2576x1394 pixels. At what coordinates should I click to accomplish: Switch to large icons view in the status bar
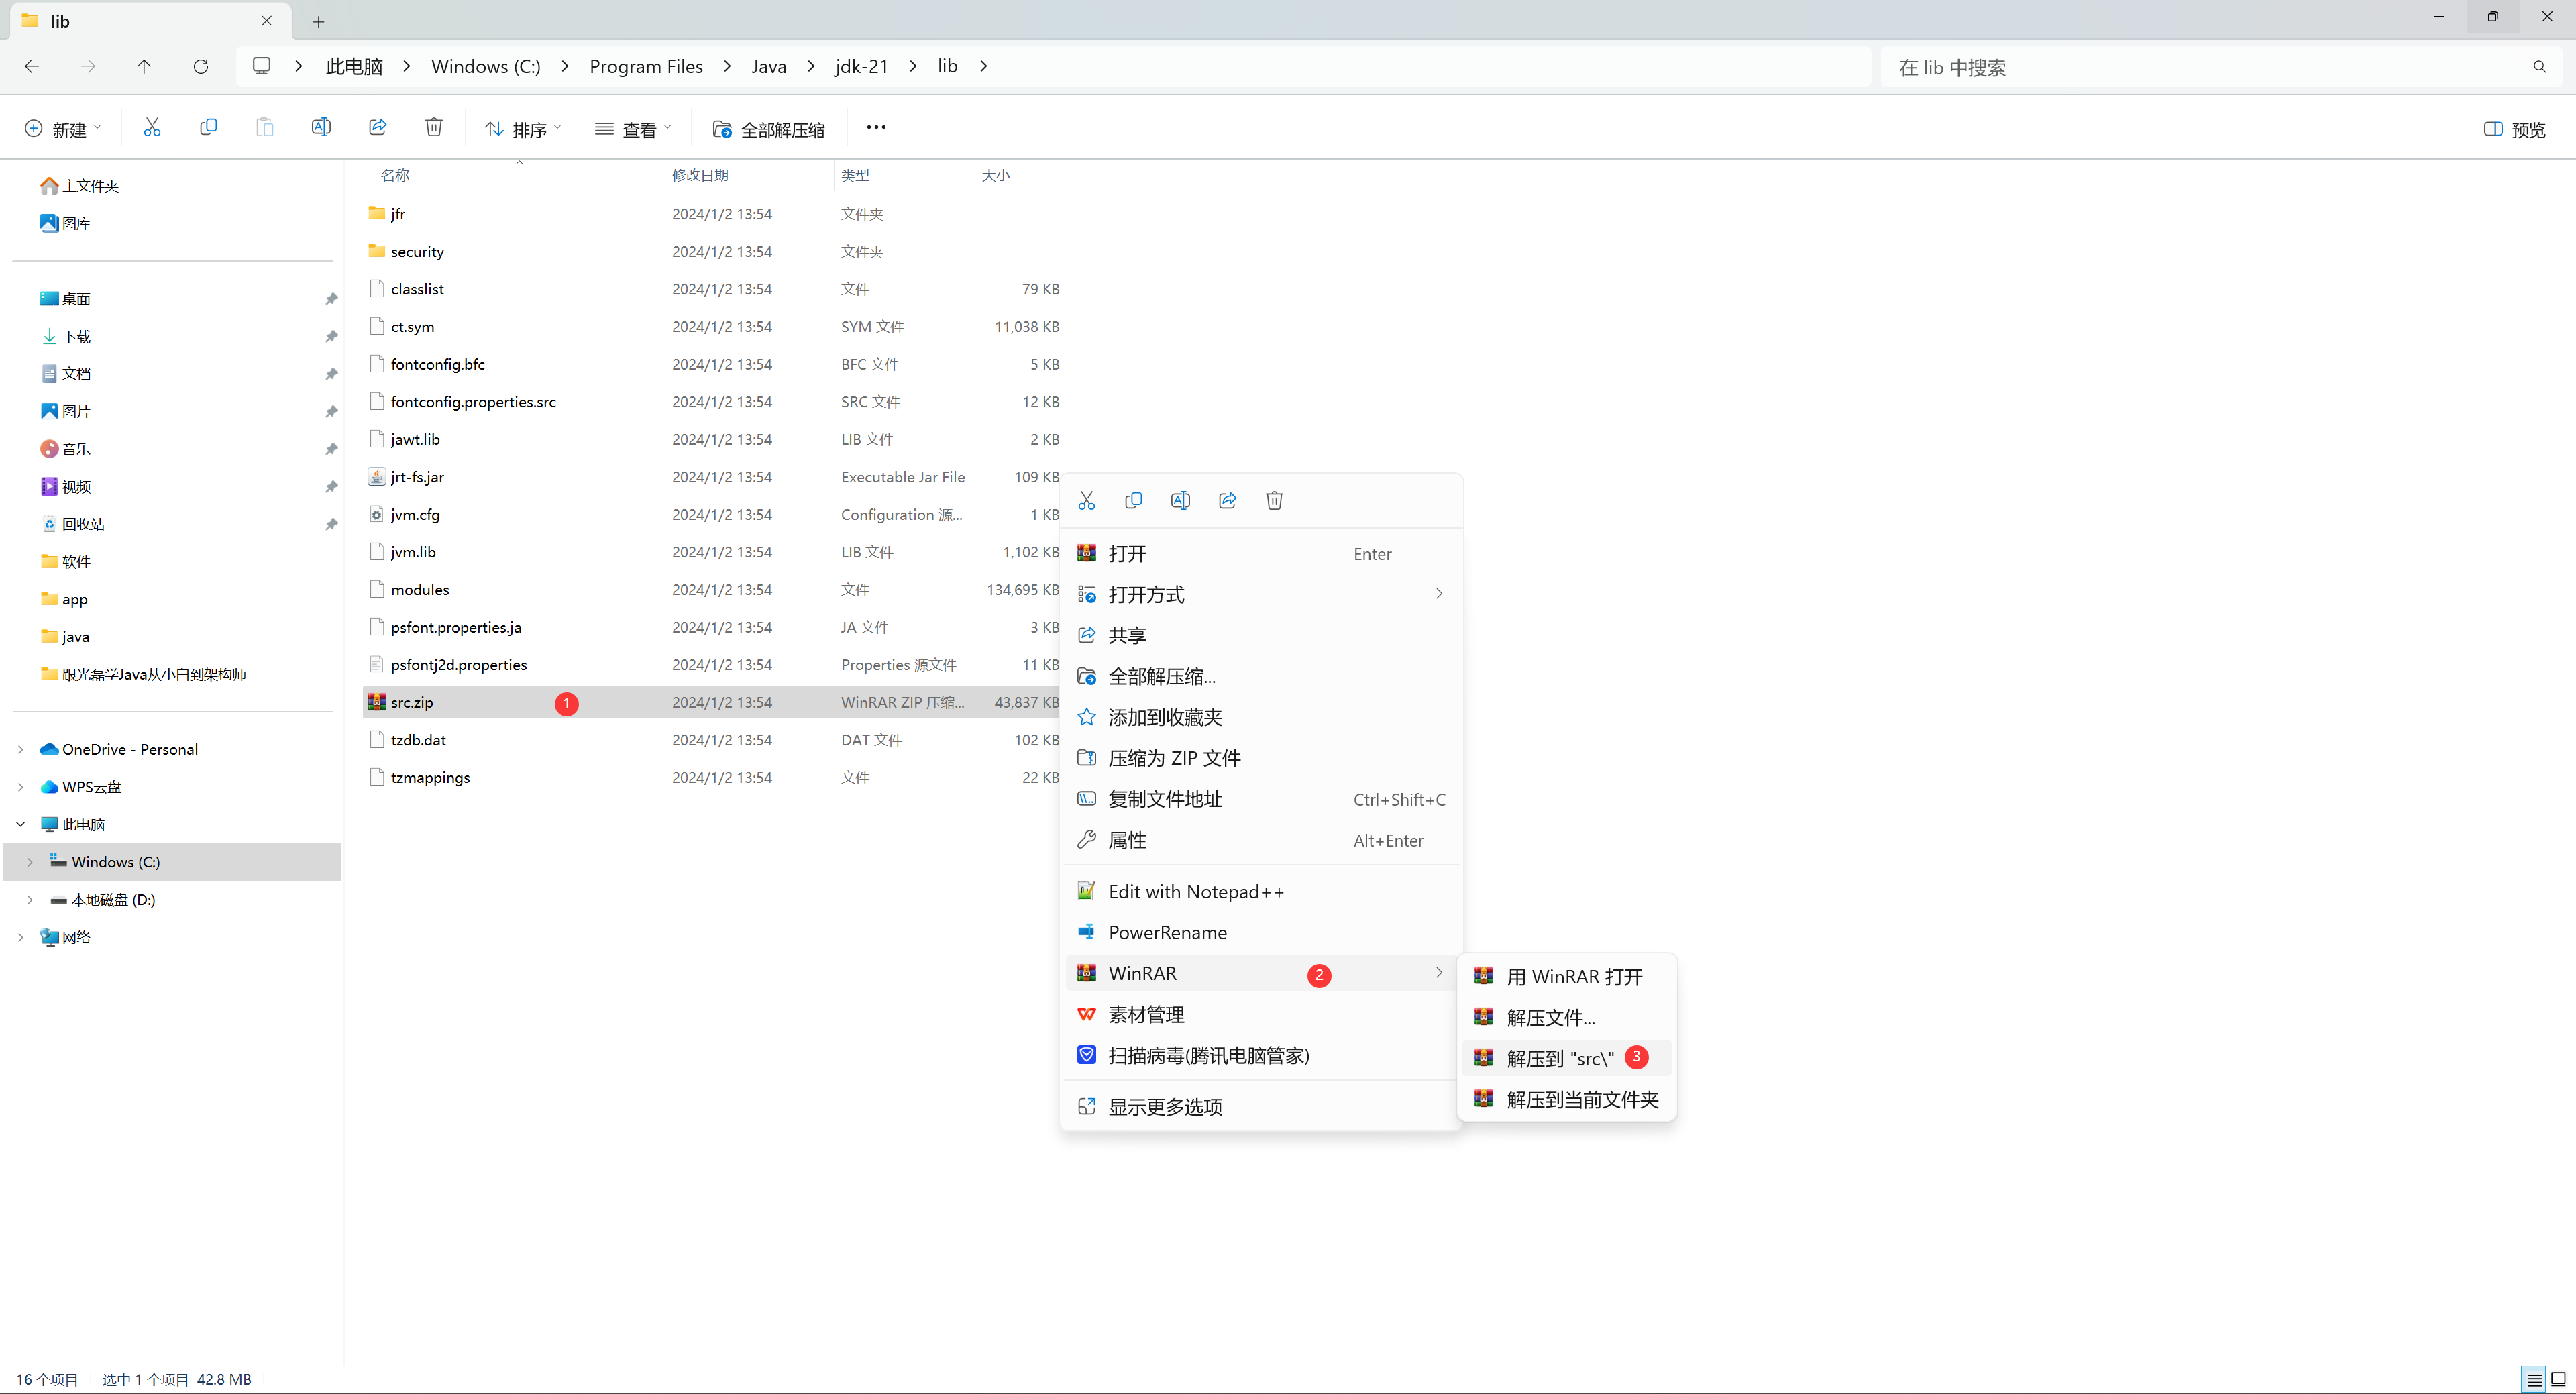(x=2558, y=1379)
